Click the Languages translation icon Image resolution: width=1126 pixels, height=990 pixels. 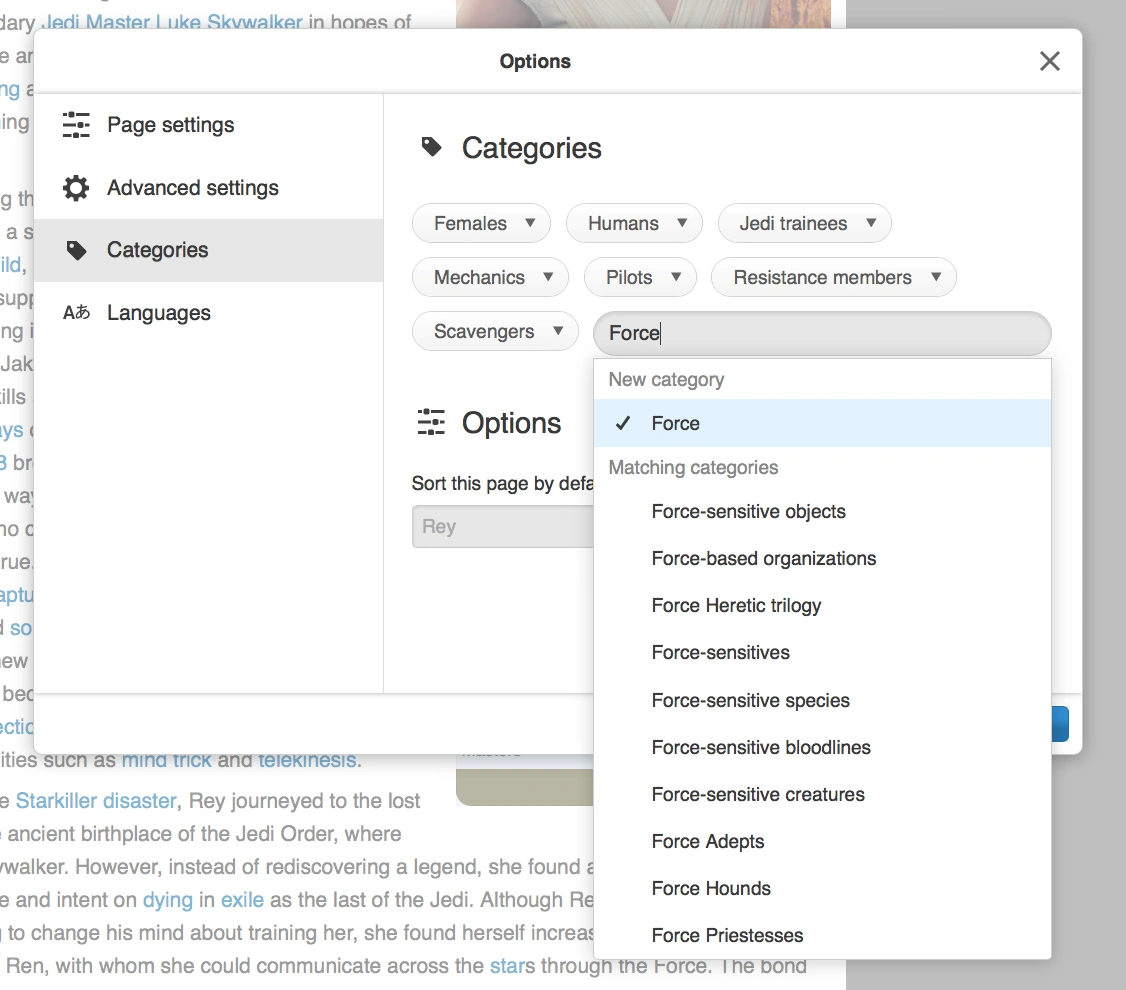(76, 313)
